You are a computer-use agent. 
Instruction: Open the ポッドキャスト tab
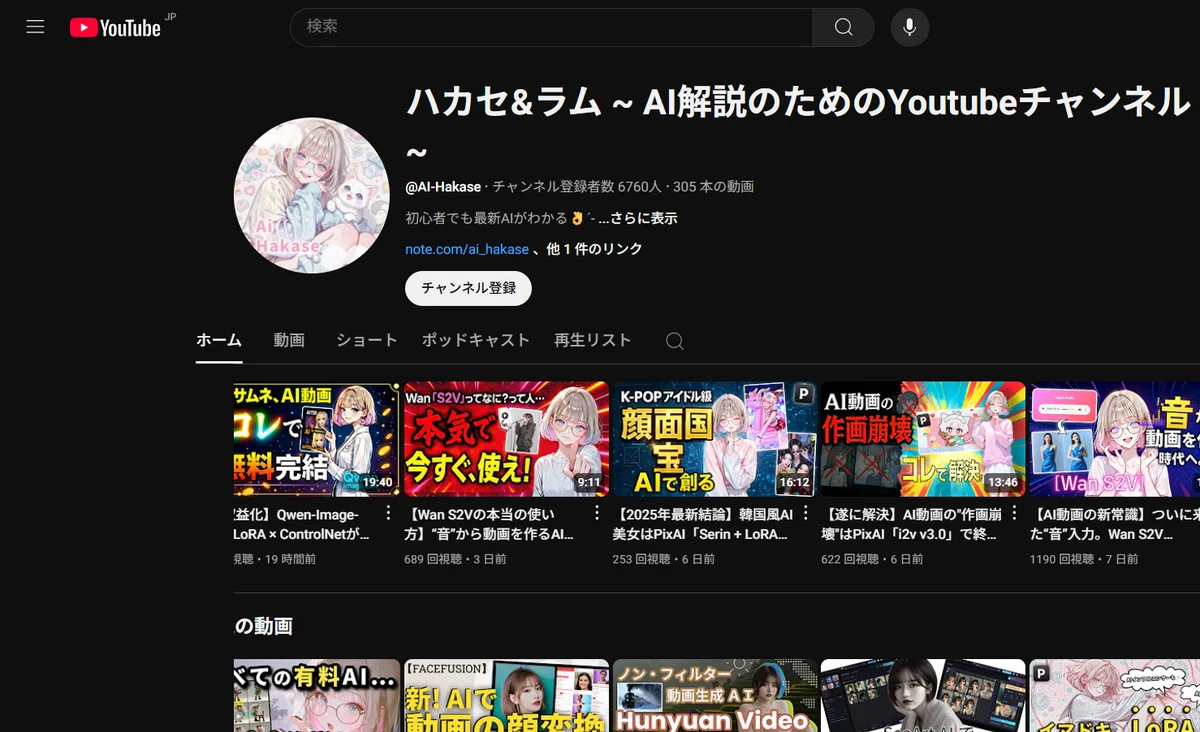[476, 340]
